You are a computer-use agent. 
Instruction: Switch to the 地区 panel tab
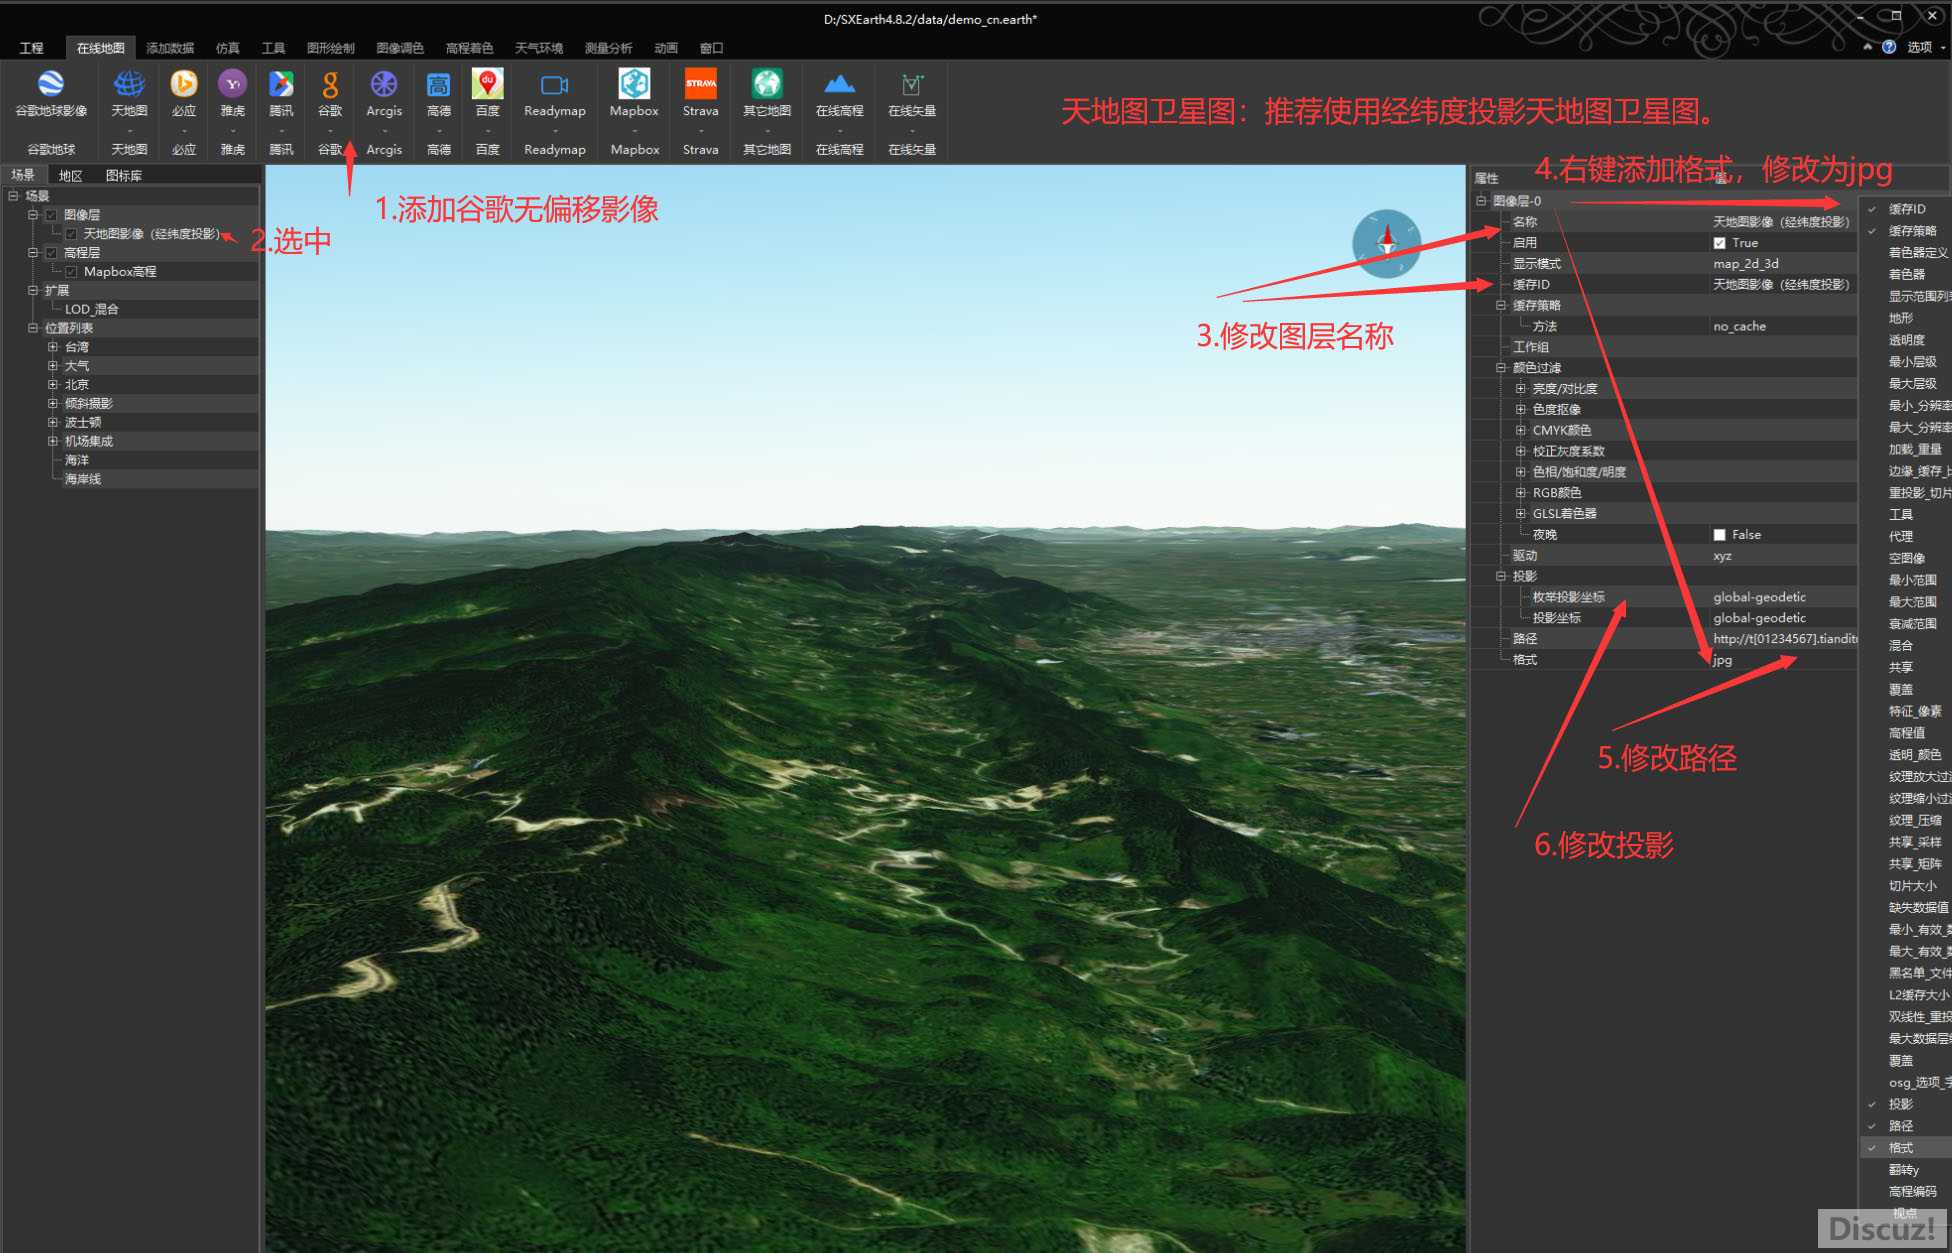[70, 176]
